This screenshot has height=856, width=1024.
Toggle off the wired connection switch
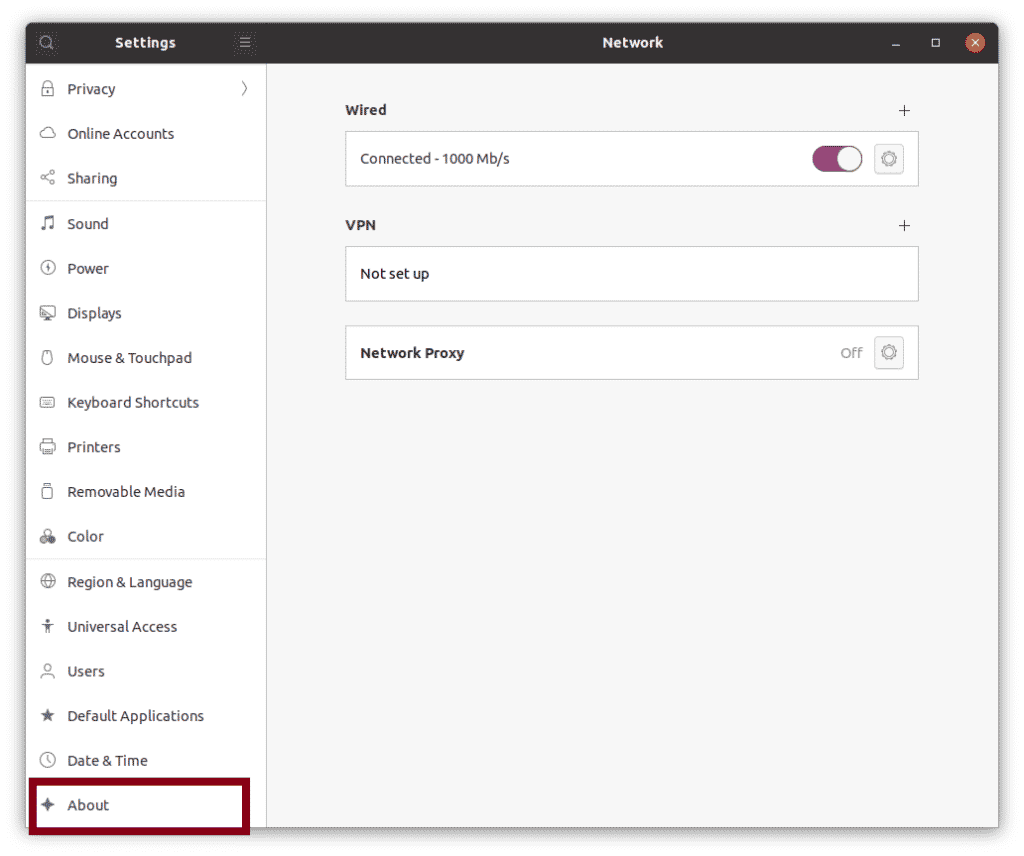[x=837, y=158]
